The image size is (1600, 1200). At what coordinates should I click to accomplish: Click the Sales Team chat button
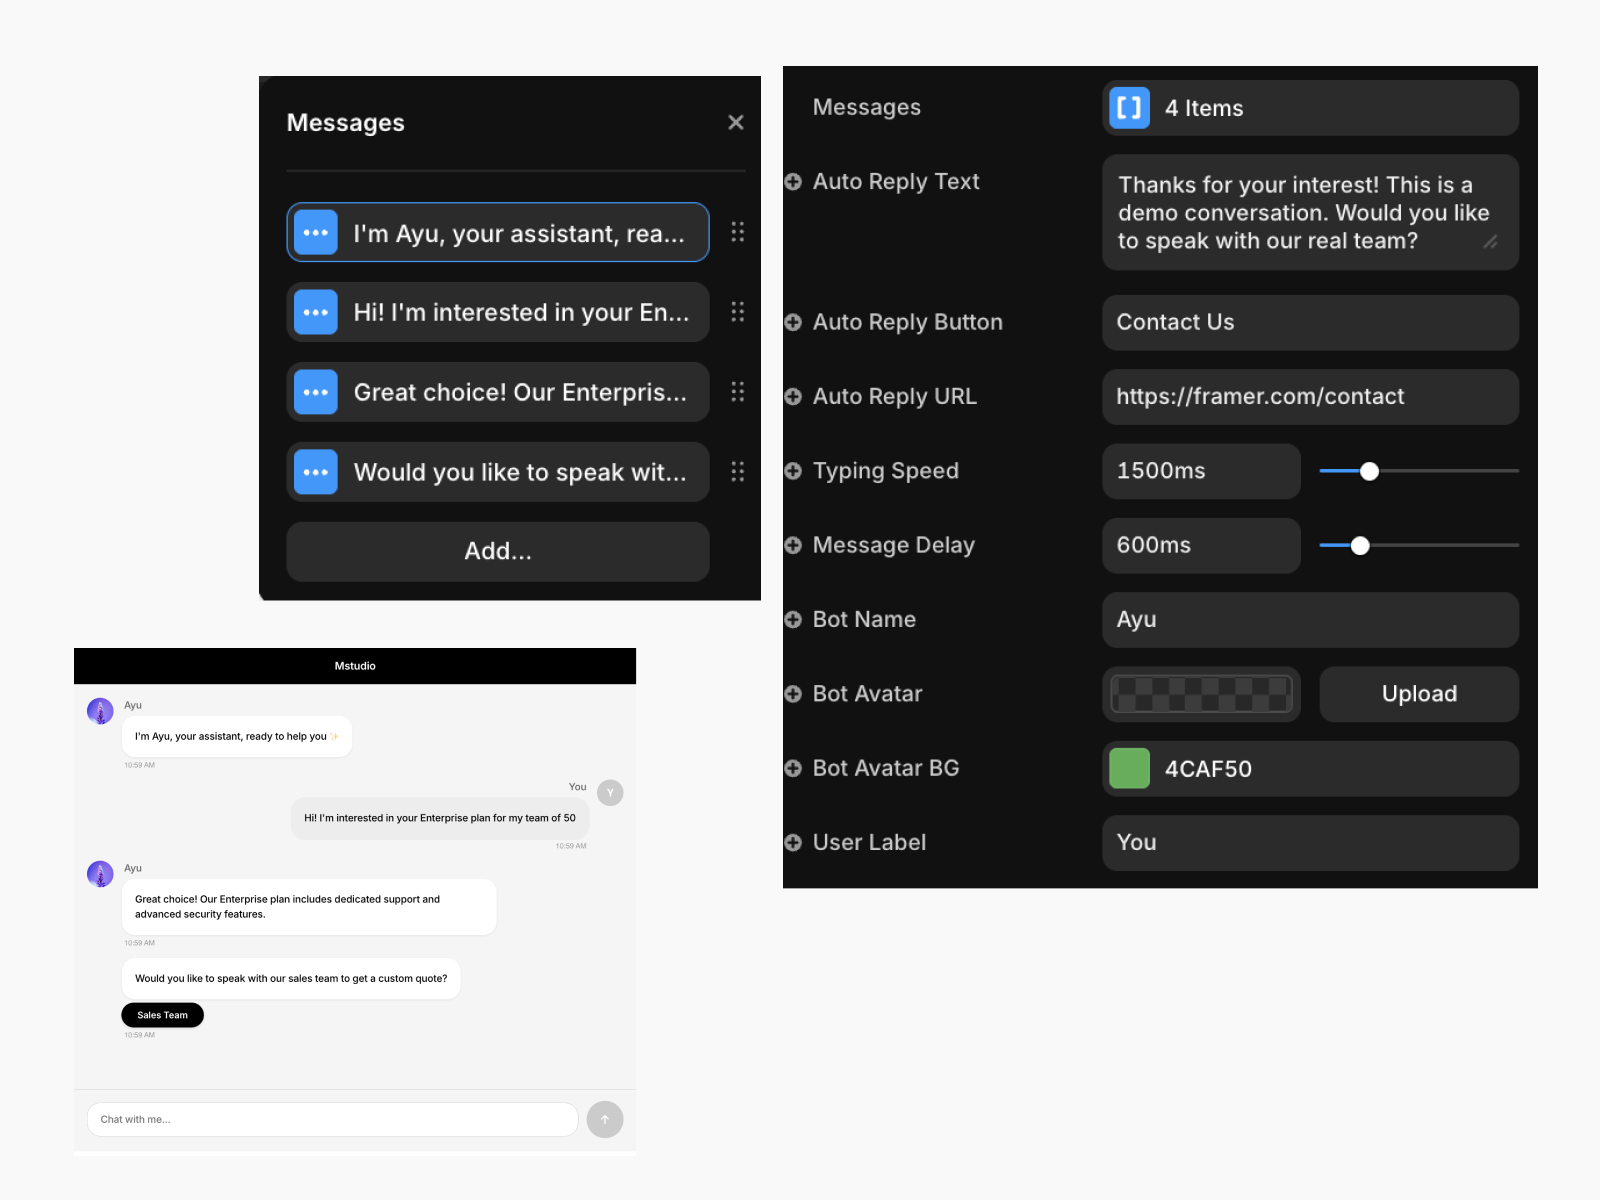[162, 1015]
